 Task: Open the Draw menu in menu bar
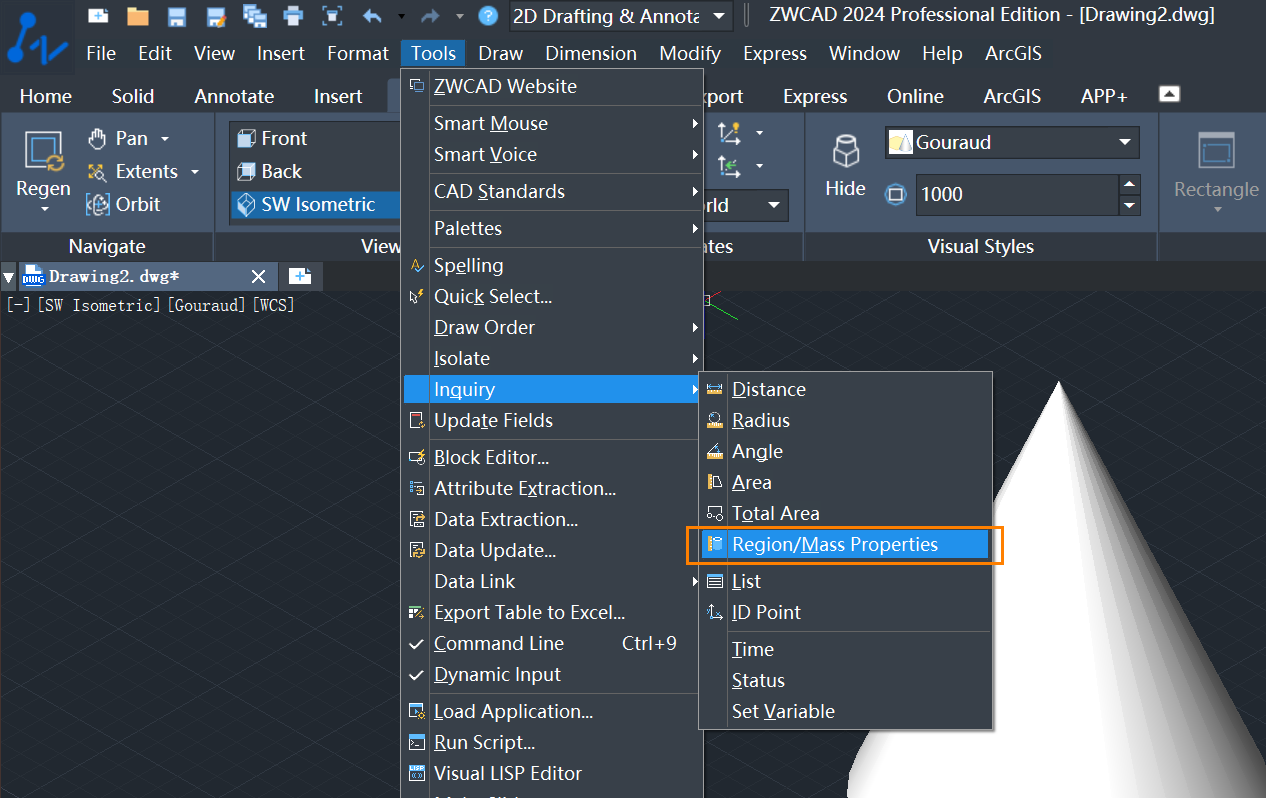pyautogui.click(x=501, y=54)
